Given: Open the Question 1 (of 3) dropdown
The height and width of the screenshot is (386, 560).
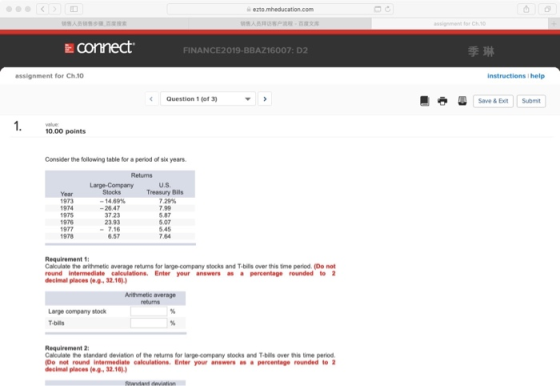Looking at the screenshot, I should pyautogui.click(x=208, y=99).
